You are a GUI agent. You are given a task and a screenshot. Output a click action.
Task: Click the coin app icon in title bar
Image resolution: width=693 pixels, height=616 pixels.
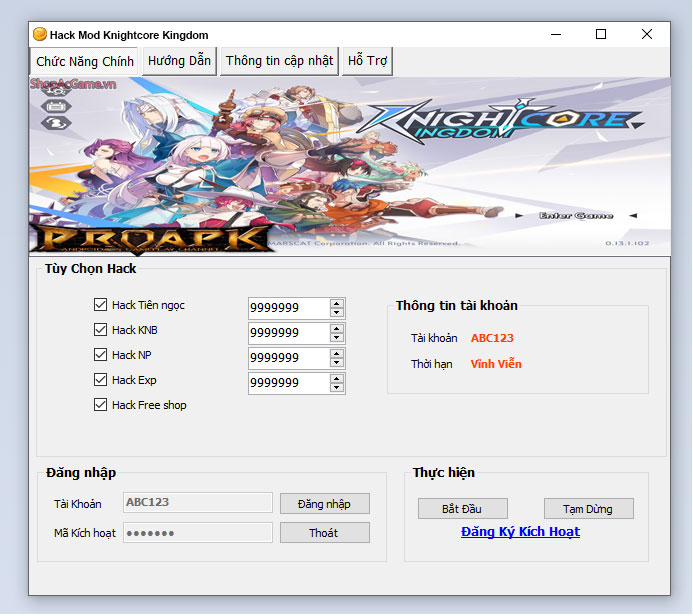coord(40,34)
